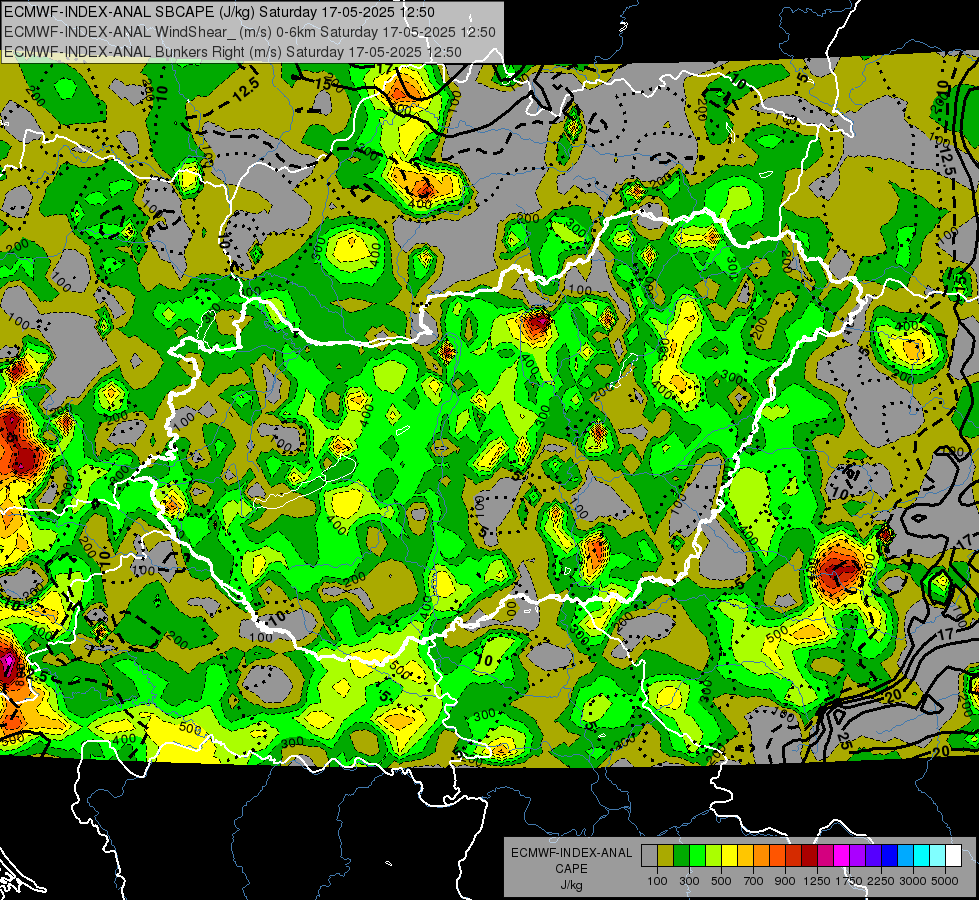Click the 1750 tick label on legend scale

(x=849, y=881)
